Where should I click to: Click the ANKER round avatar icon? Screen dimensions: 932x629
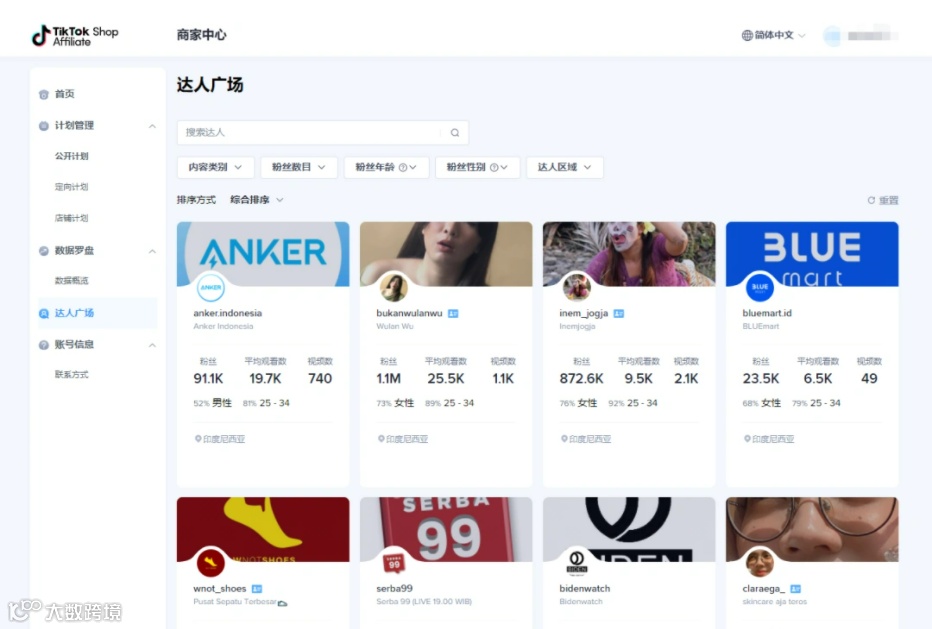[210, 287]
